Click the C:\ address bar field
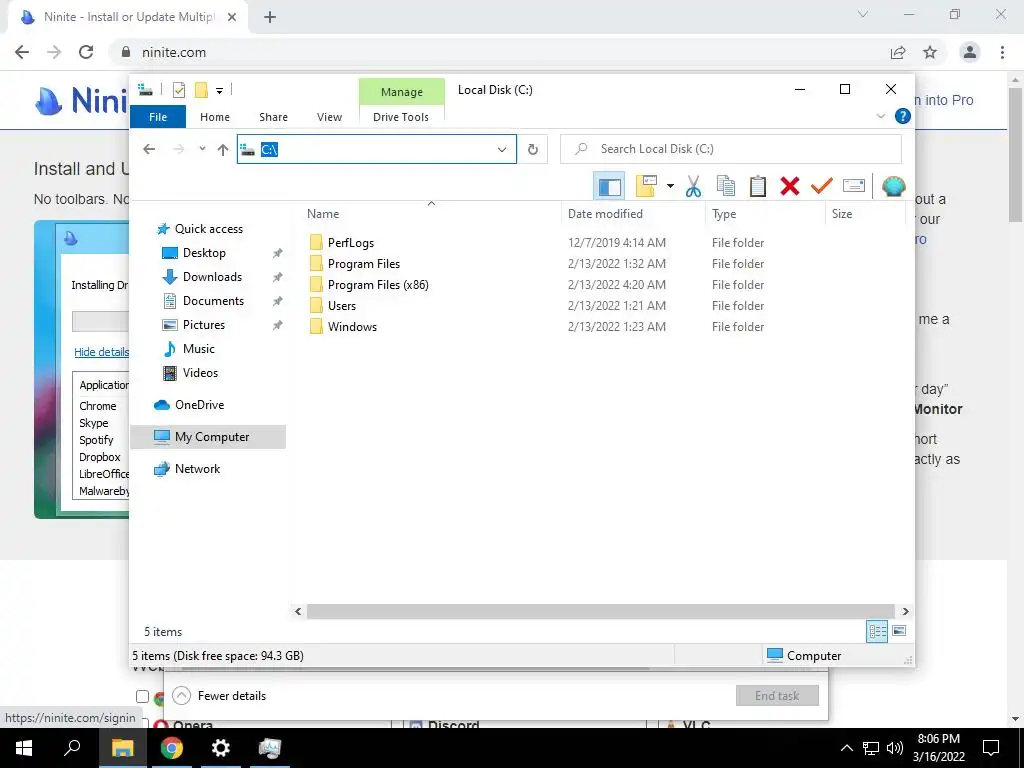This screenshot has width=1024, height=768. (x=376, y=150)
